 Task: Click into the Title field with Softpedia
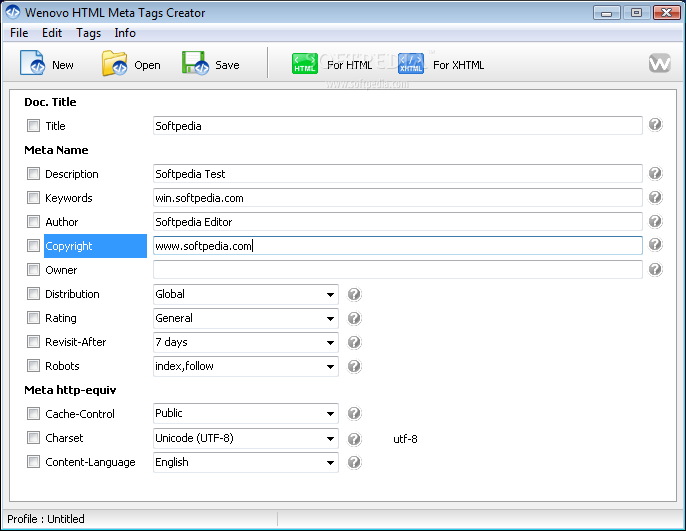click(398, 126)
